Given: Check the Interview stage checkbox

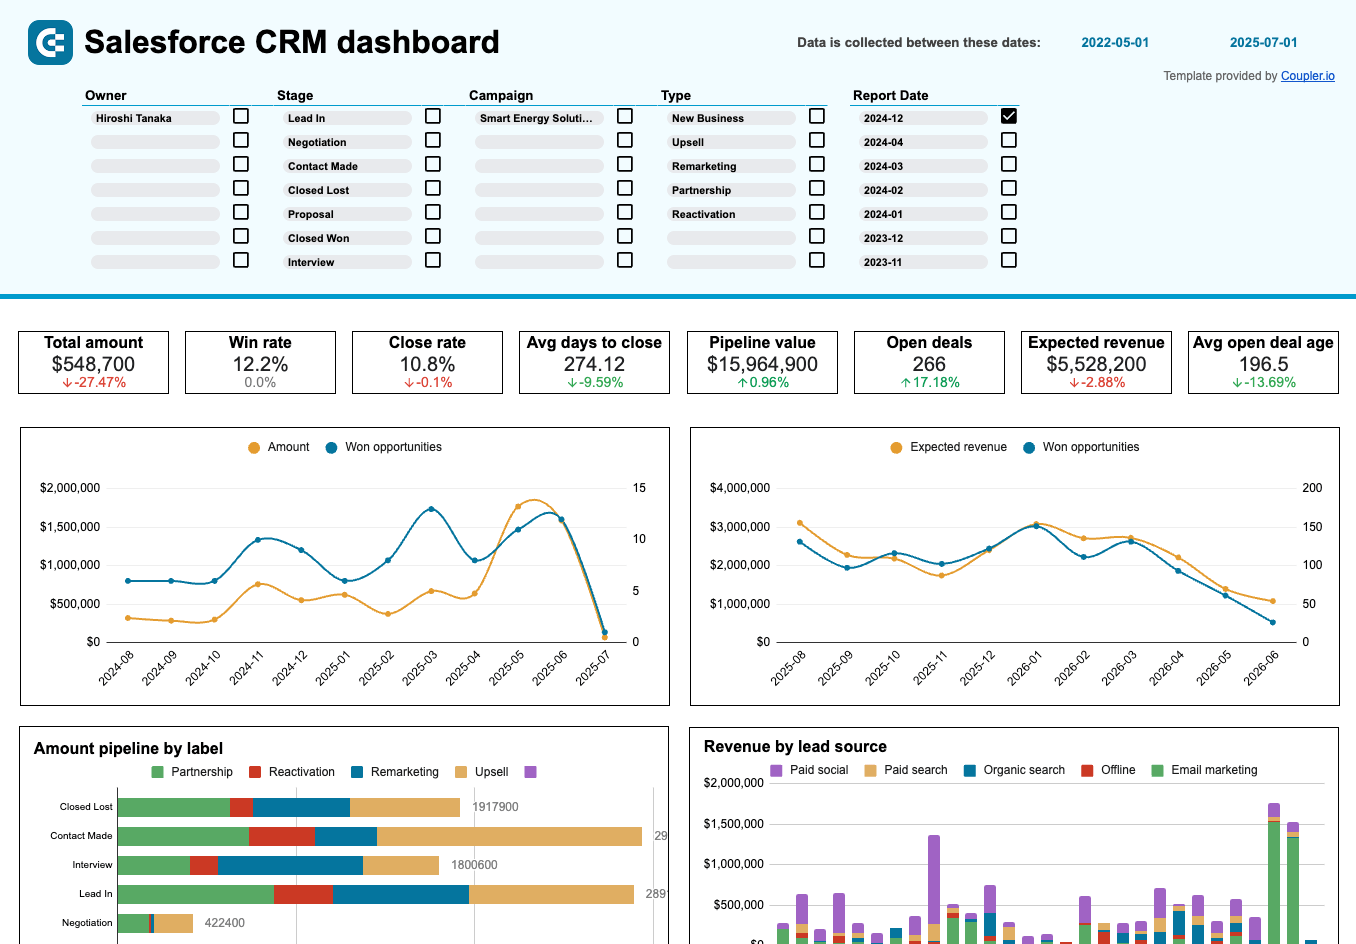Looking at the screenshot, I should tap(433, 260).
